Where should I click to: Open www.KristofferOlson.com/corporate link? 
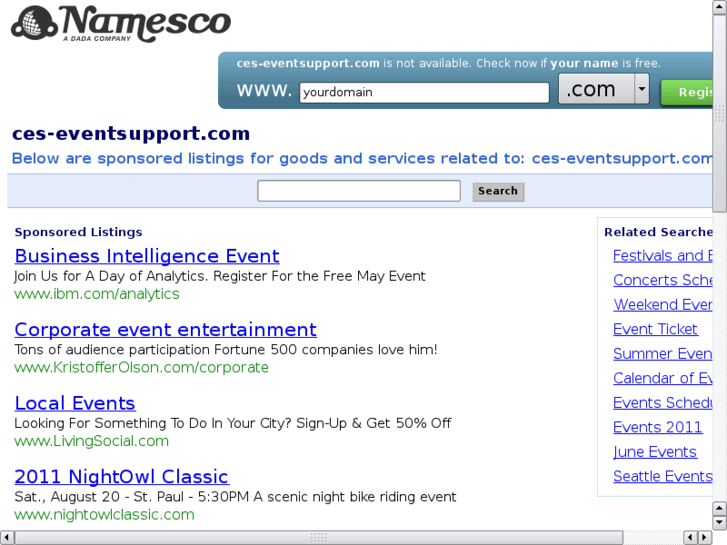point(141,367)
